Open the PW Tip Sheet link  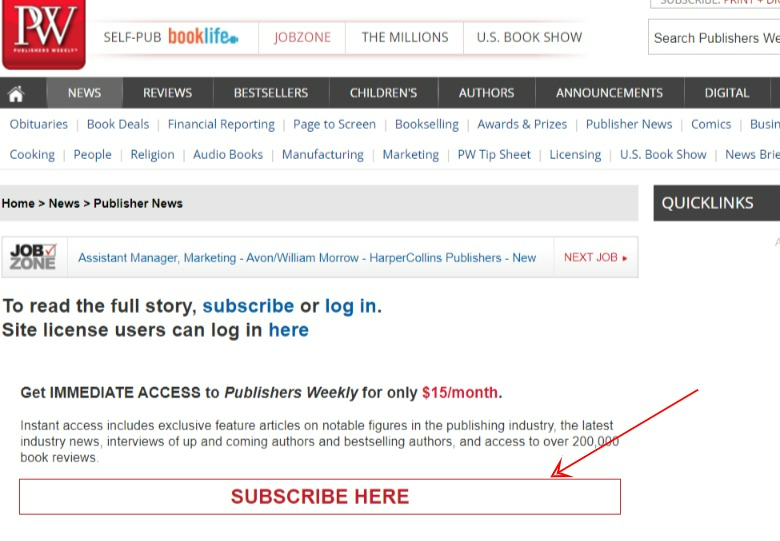(494, 155)
